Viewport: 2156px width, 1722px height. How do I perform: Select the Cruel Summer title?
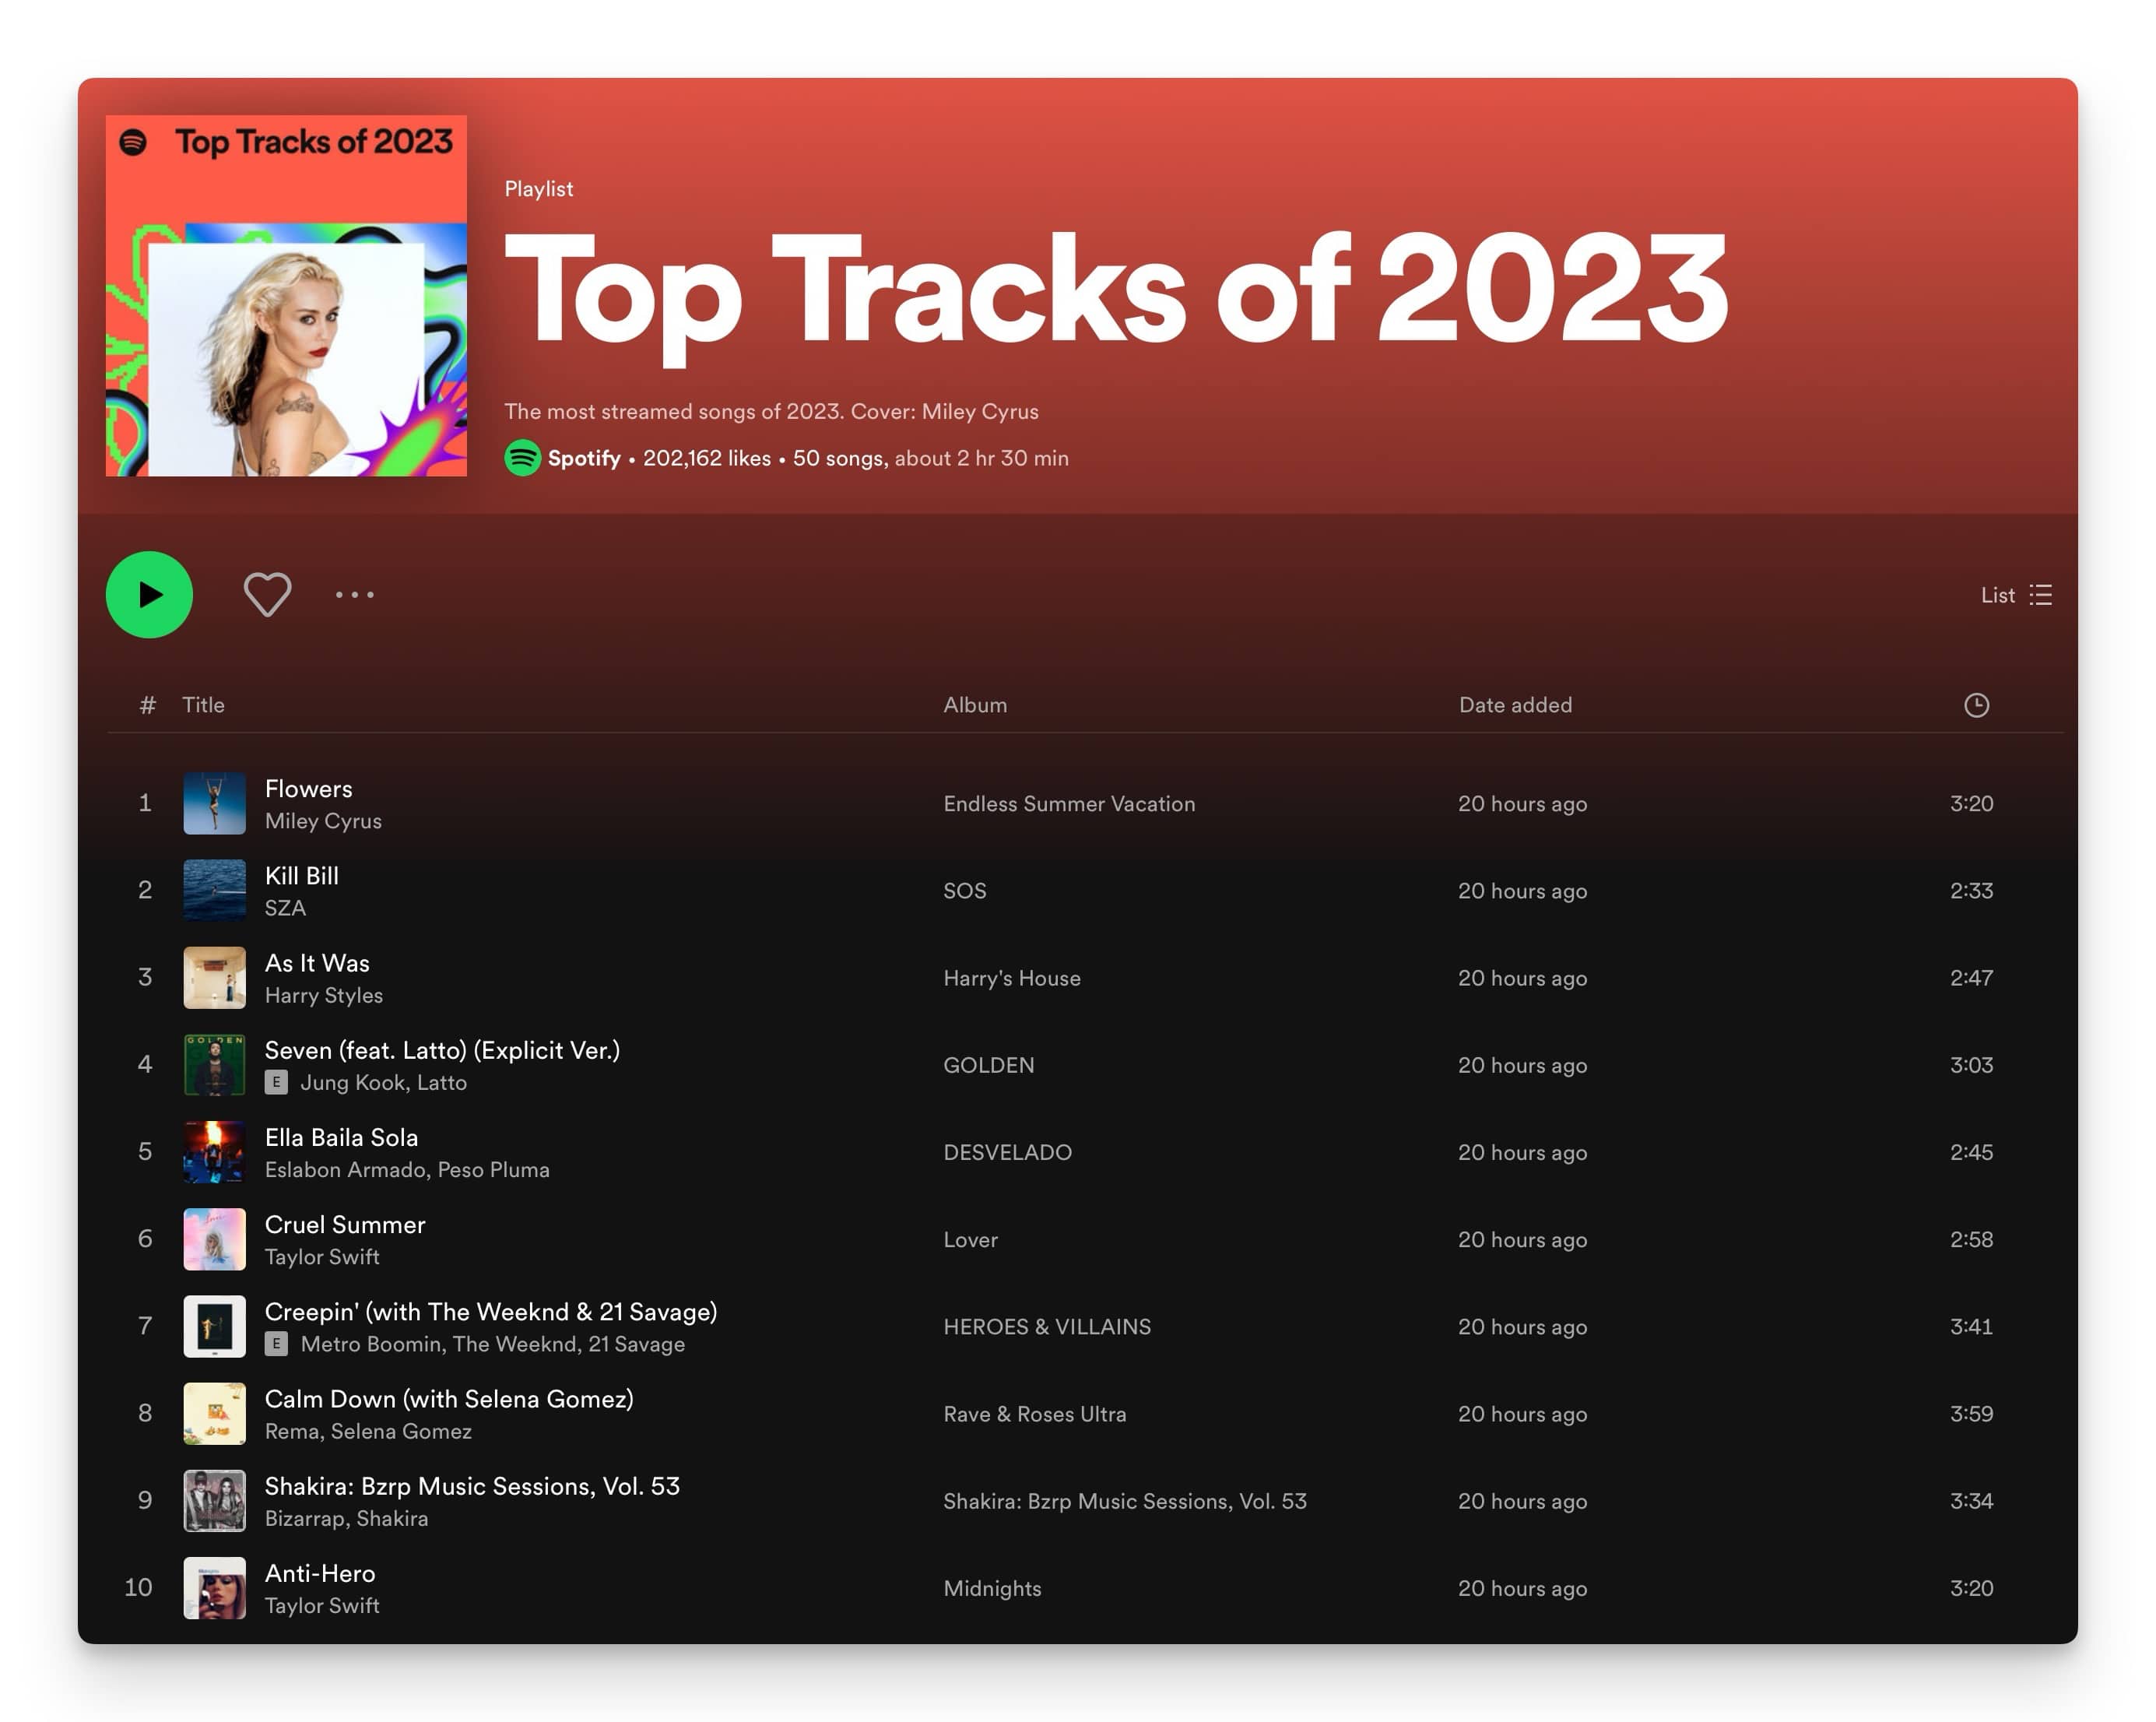coord(344,1224)
